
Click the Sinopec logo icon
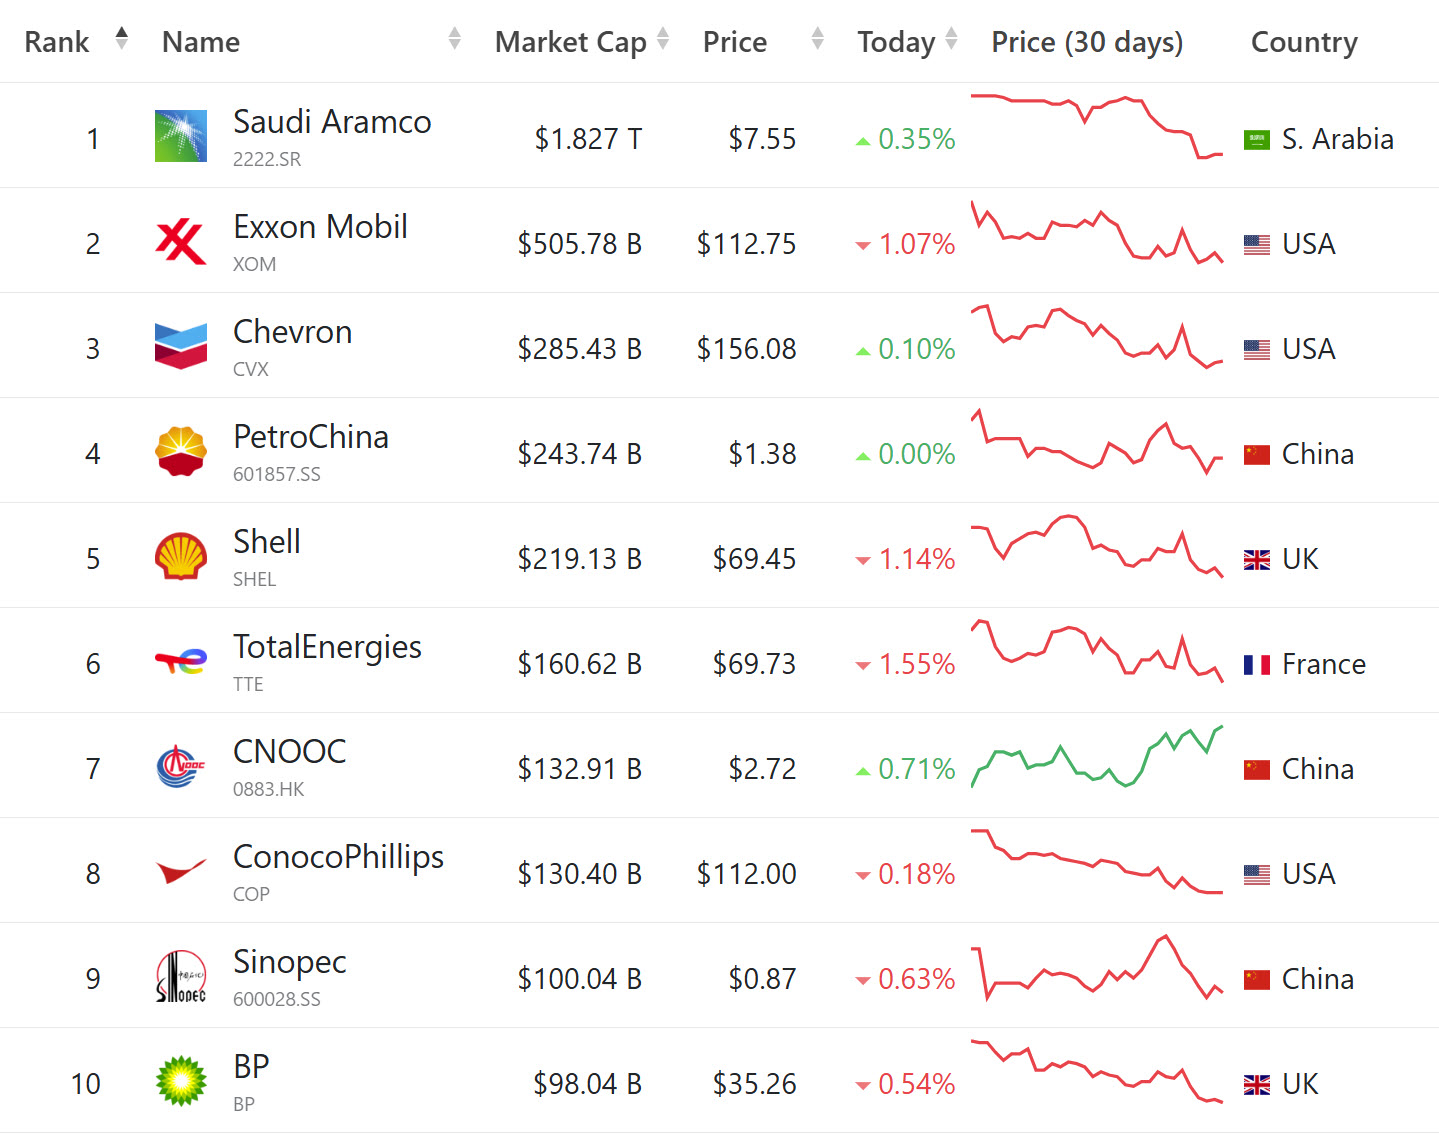pos(181,976)
